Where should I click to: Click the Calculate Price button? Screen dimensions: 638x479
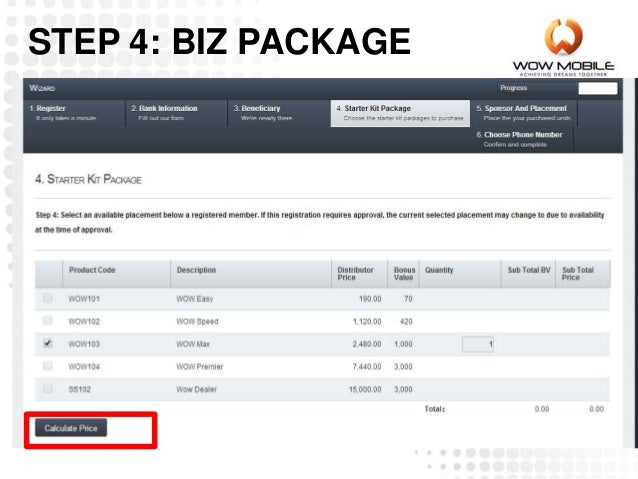(71, 428)
